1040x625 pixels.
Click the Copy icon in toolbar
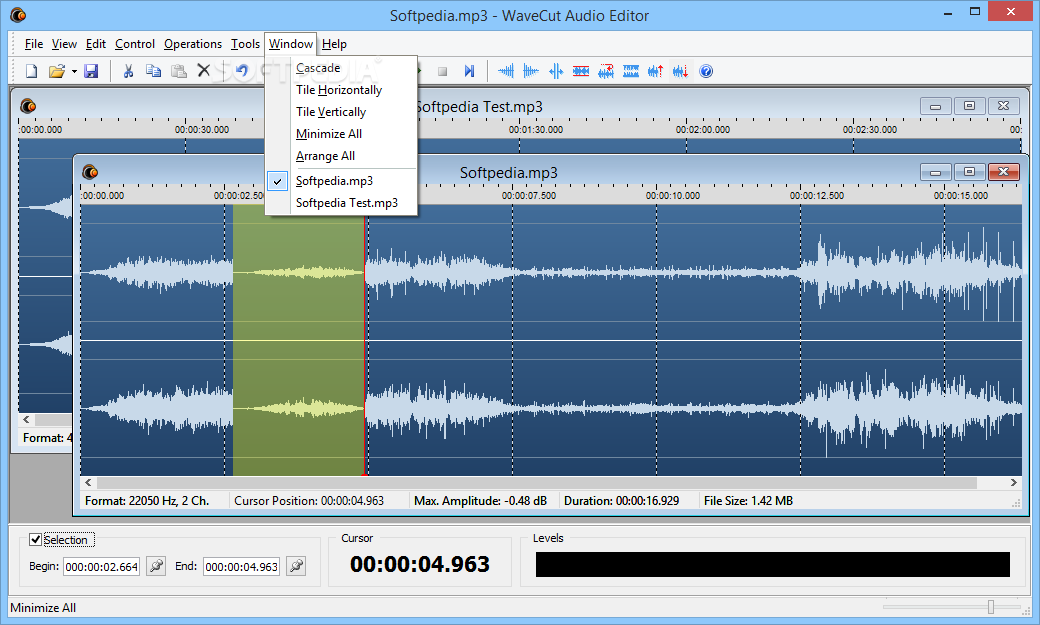(153, 71)
